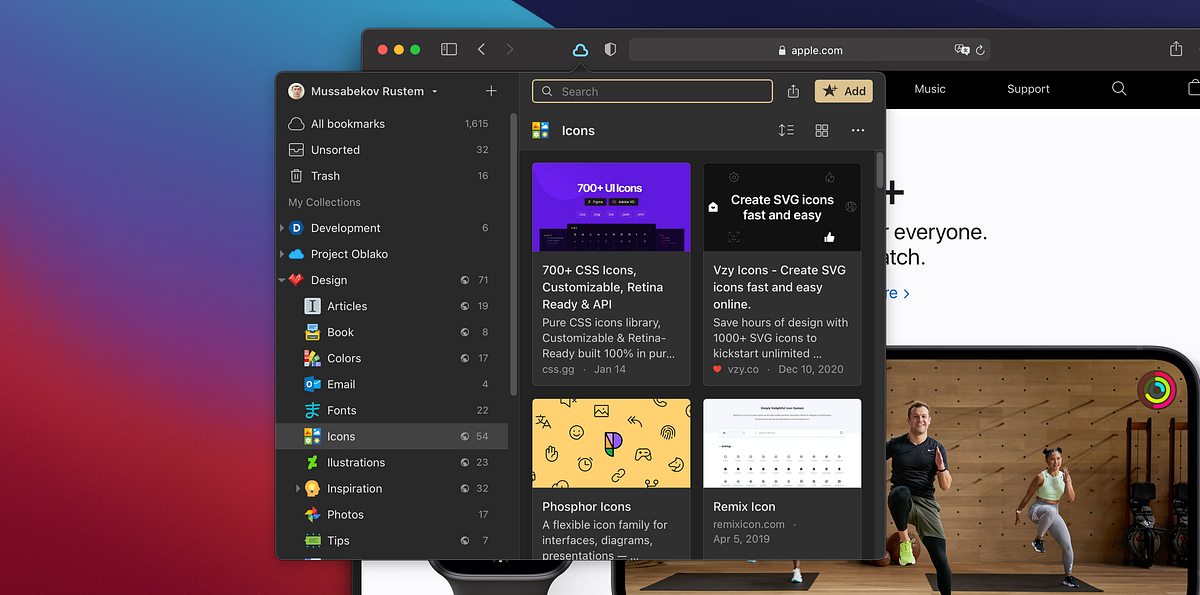Open the Trash collection
This screenshot has height=595, width=1200.
point(324,175)
